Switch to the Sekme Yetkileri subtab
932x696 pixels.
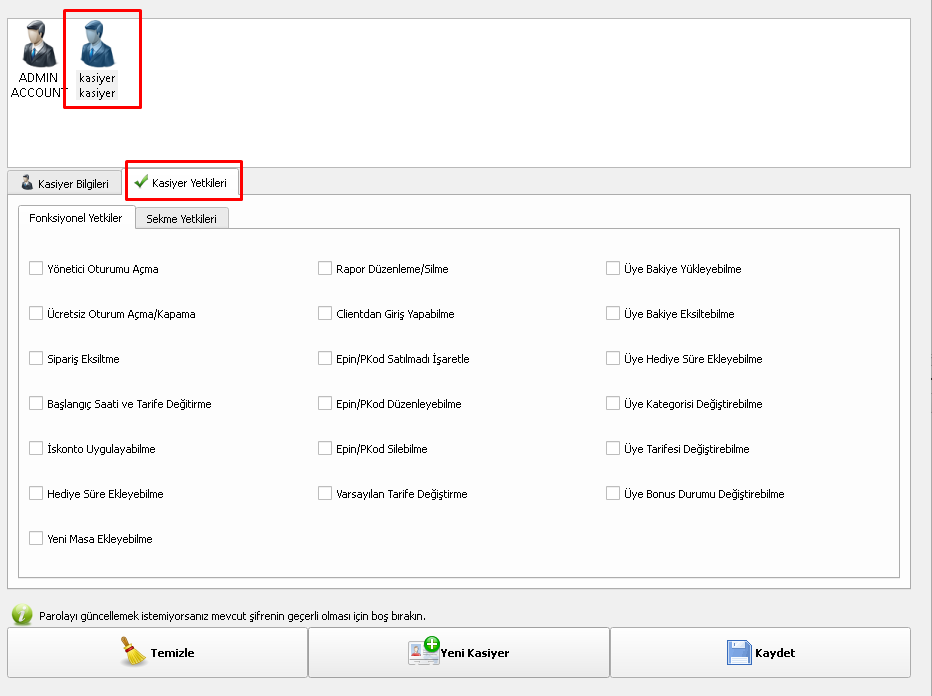181,218
